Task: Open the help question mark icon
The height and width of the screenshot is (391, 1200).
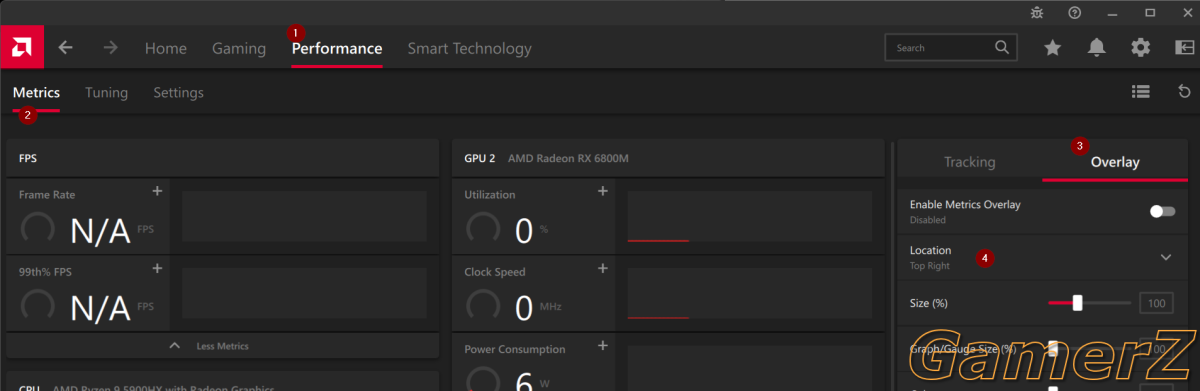Action: point(1075,12)
